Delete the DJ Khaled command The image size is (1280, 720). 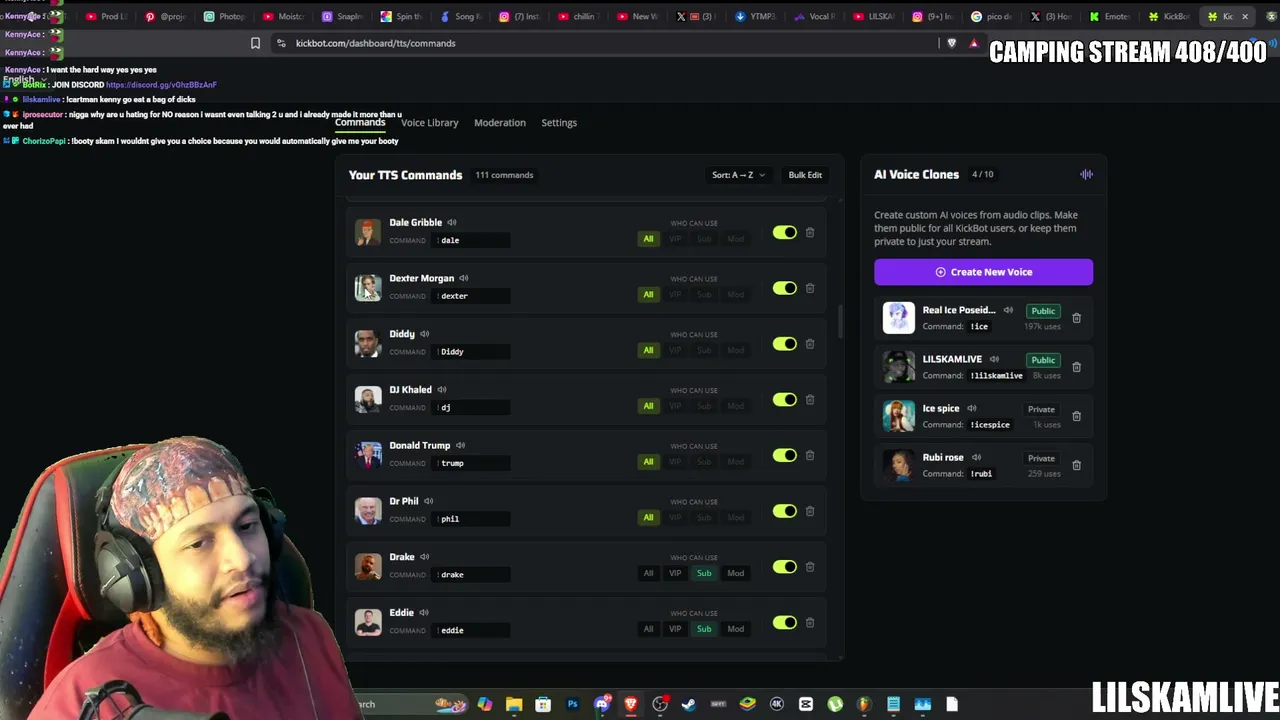(x=810, y=400)
